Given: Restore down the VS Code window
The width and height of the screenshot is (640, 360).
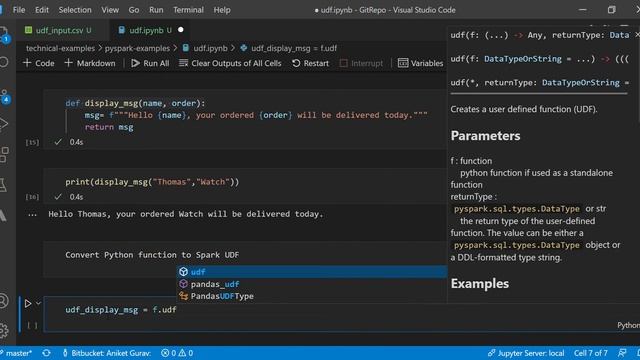Looking at the screenshot, I should click(611, 10).
